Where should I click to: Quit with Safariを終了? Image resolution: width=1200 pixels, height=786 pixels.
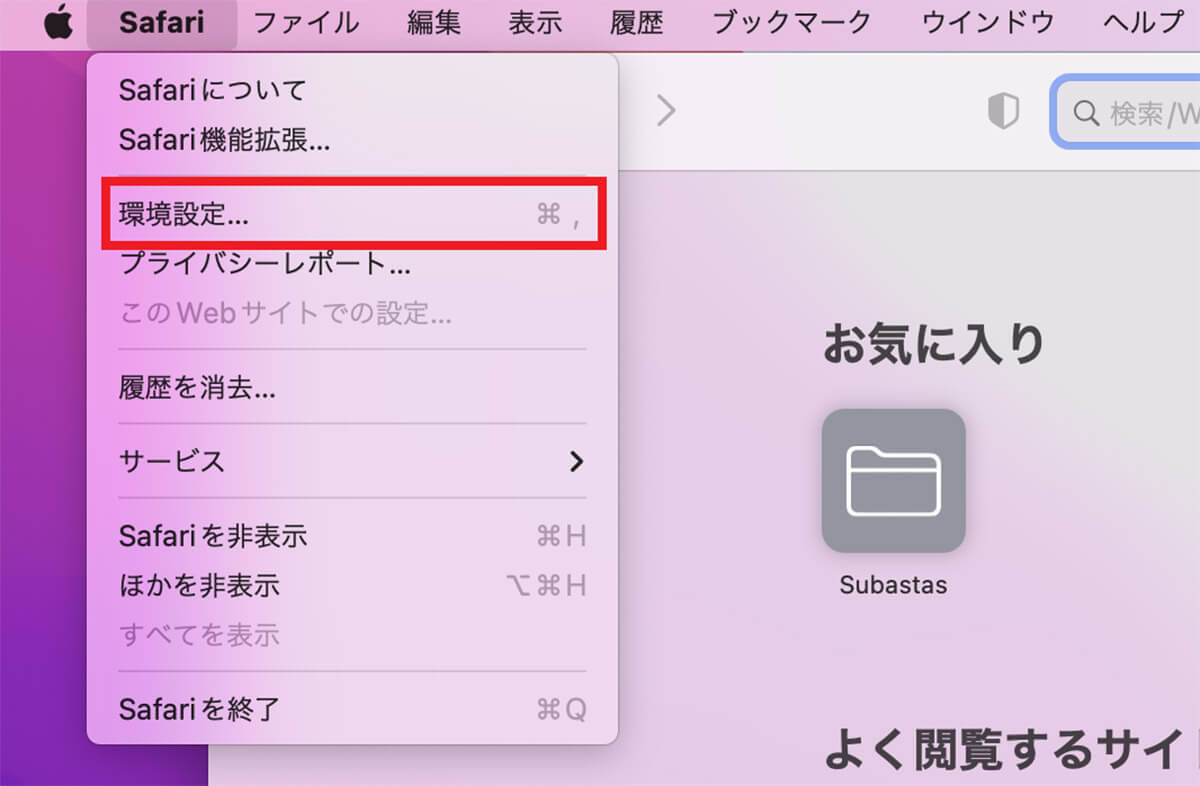pyautogui.click(x=352, y=710)
